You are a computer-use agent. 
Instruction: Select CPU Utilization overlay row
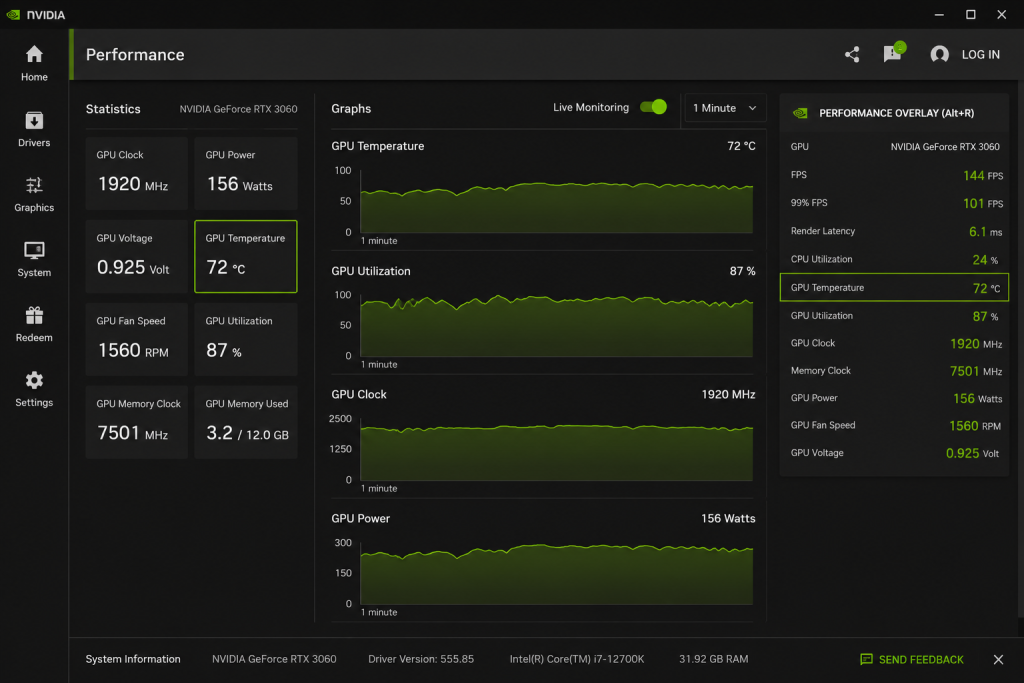point(894,259)
